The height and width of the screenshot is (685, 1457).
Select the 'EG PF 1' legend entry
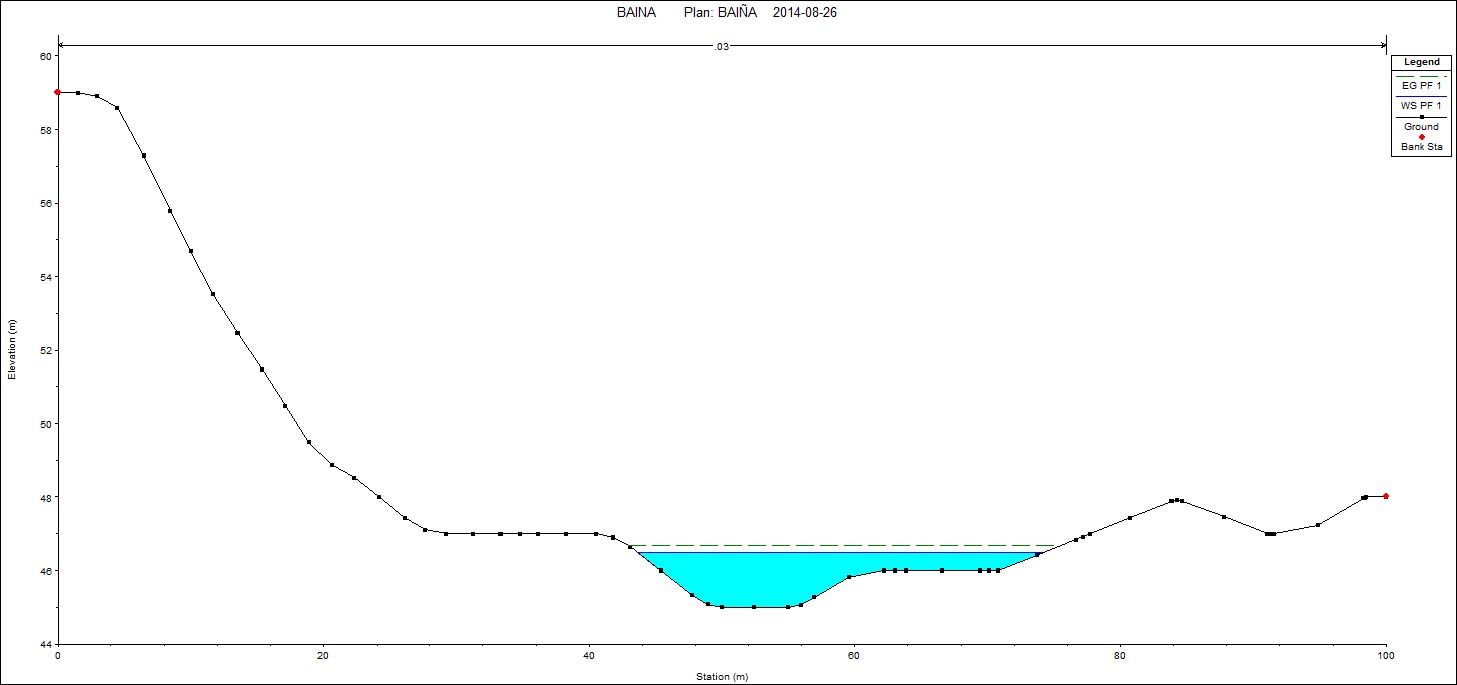coord(1421,86)
